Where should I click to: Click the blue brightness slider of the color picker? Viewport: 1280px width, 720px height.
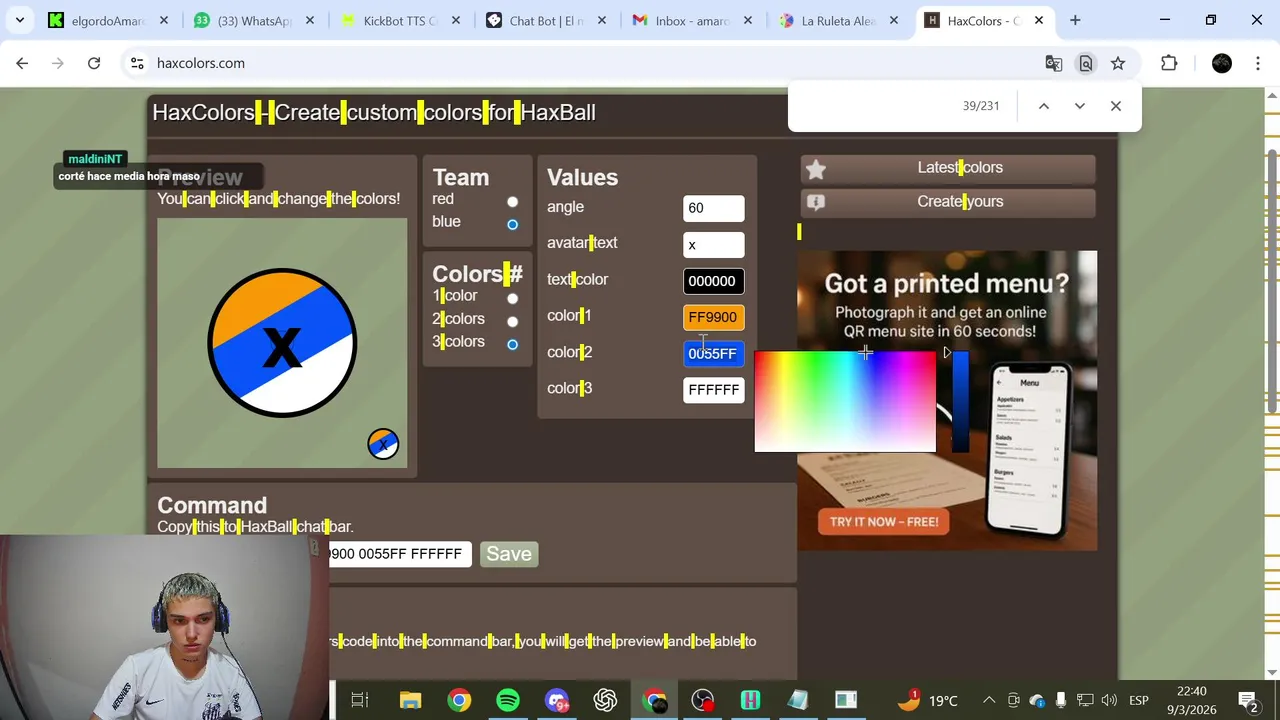tap(960, 401)
